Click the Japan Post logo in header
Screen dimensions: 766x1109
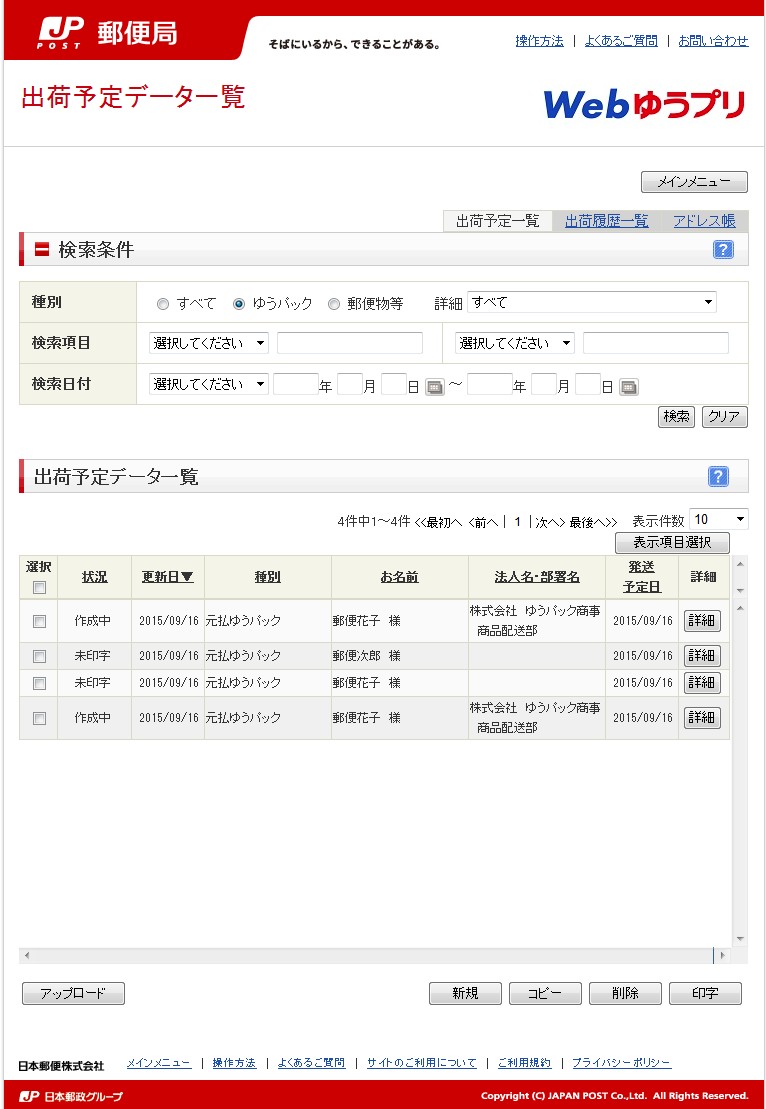tap(107, 33)
